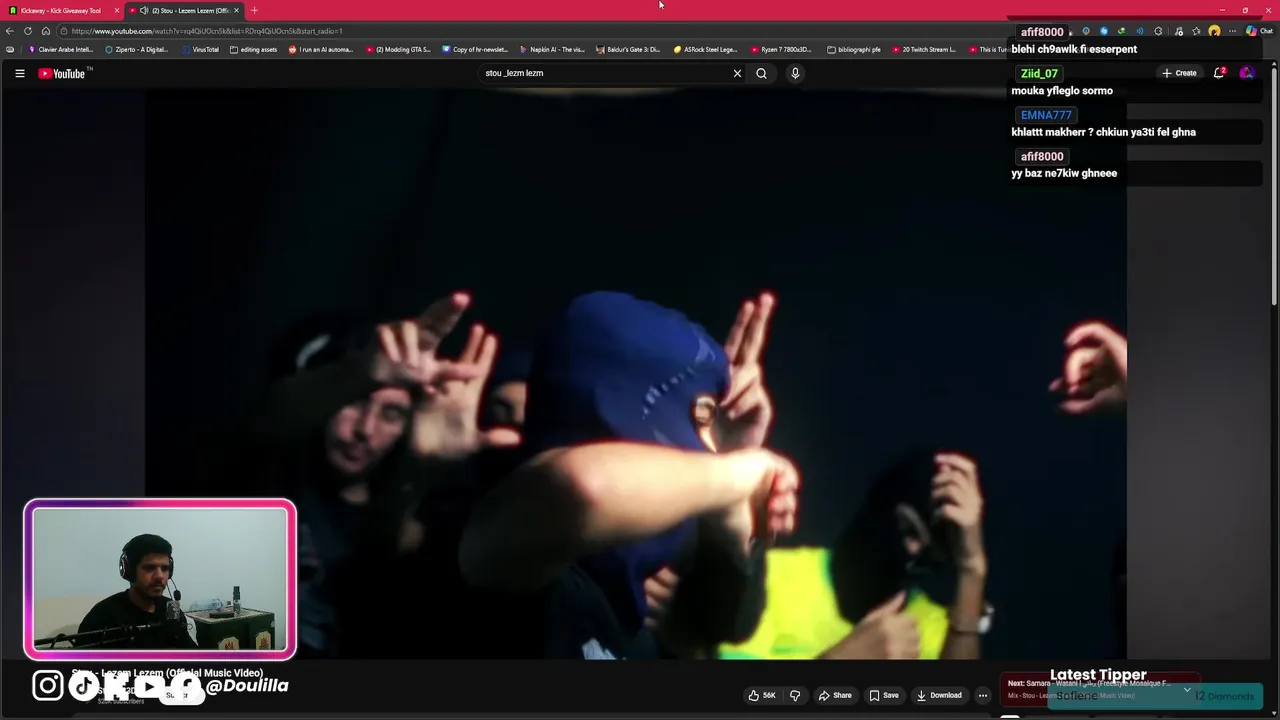1280x720 pixels.
Task: Close the Kickaway Giveaway Tool tab
Action: click(117, 10)
